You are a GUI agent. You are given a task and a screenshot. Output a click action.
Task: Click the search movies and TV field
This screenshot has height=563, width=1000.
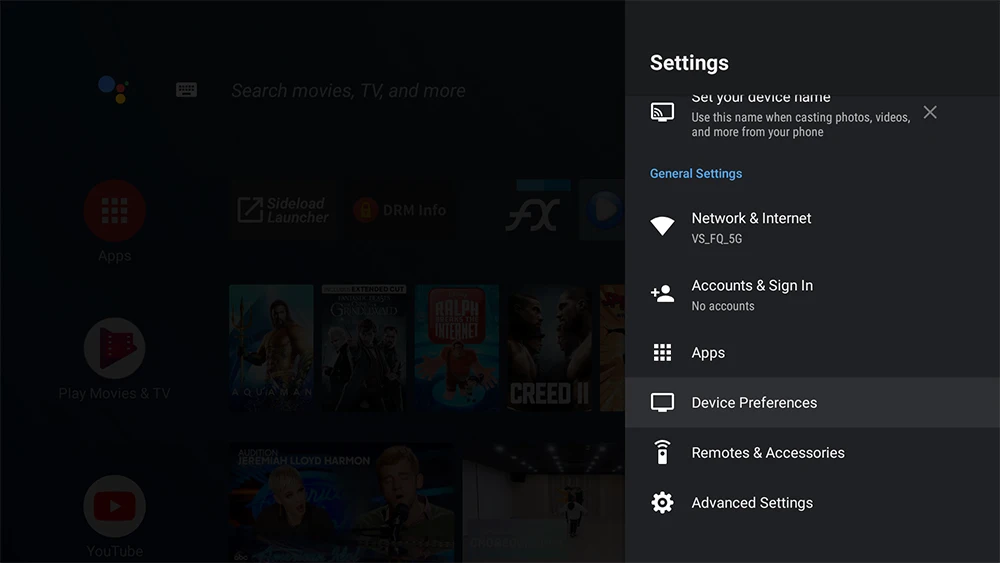pos(348,91)
